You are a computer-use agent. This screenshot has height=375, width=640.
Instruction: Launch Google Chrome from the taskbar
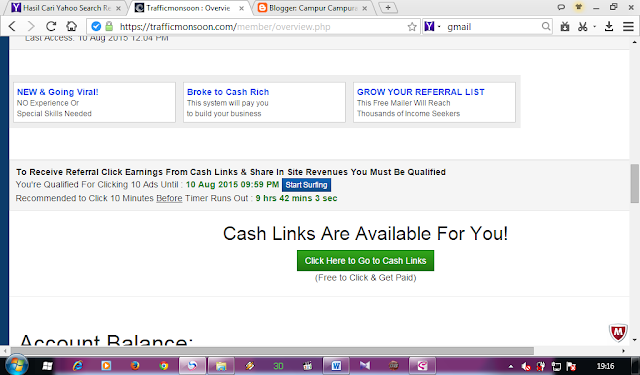click(x=164, y=366)
